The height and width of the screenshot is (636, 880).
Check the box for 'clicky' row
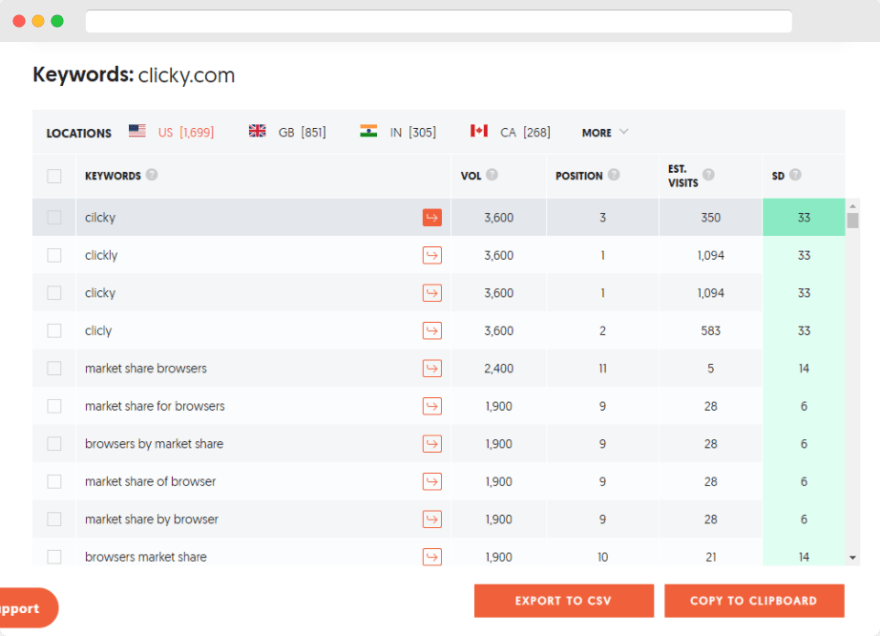54,293
